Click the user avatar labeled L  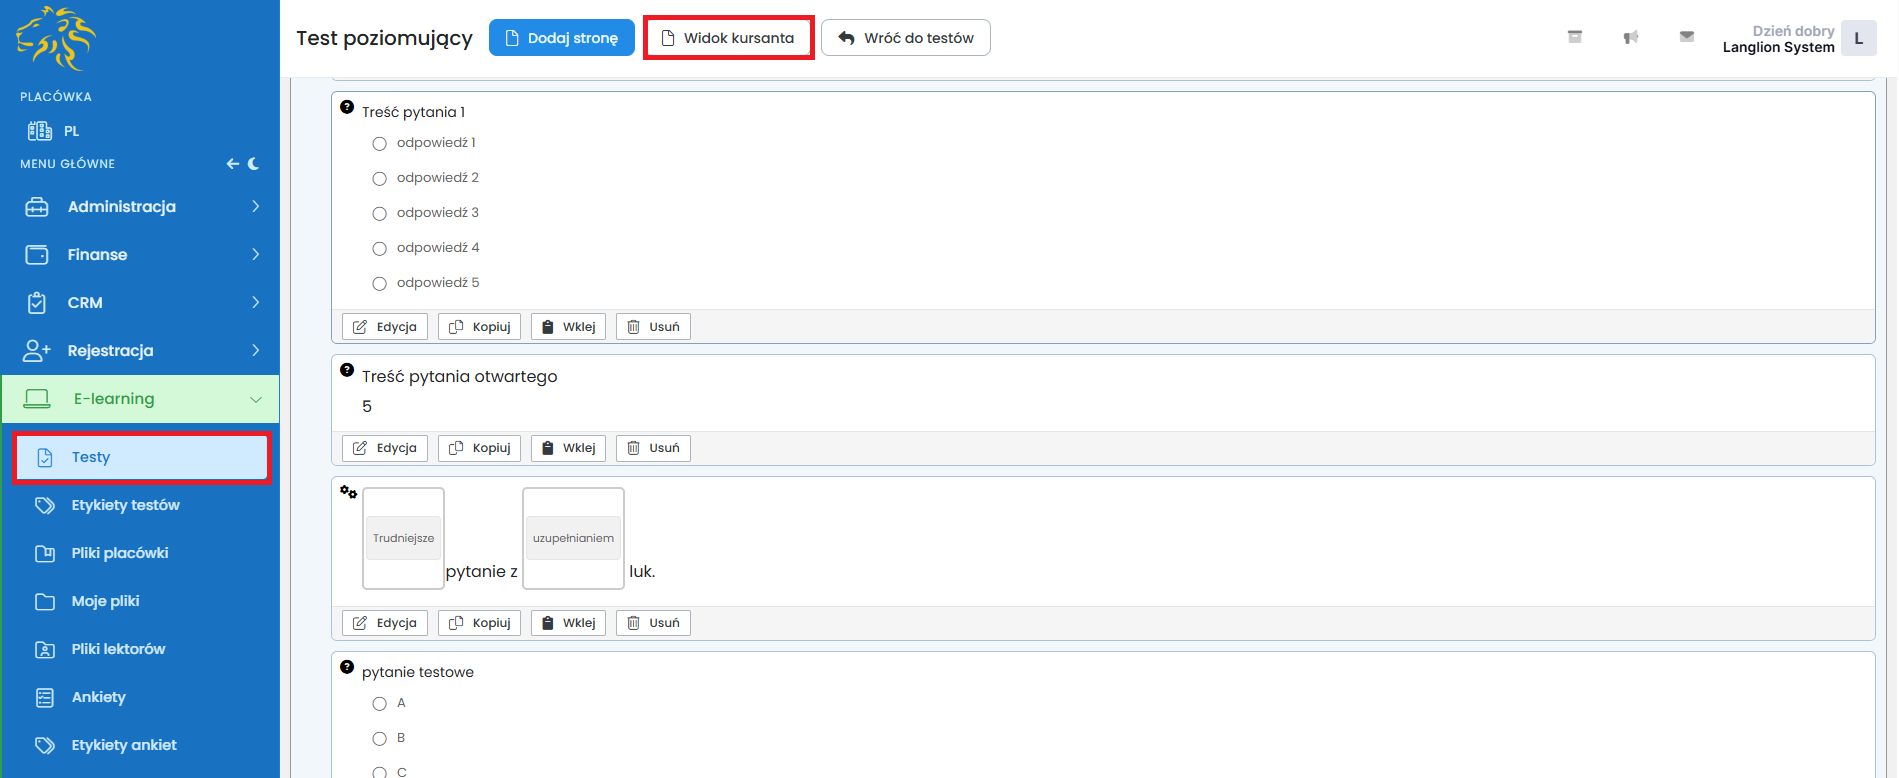(x=1858, y=38)
